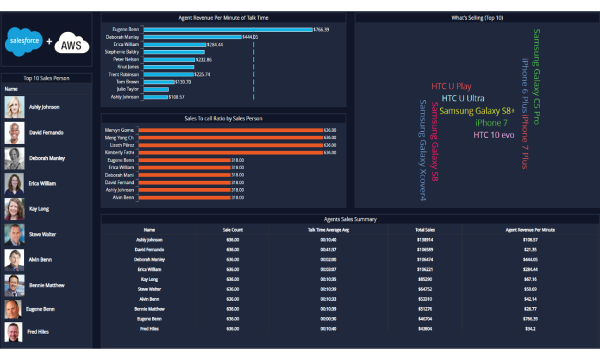Select Deborah Manley row in sales summary
Image resolution: width=600 pixels, height=360 pixels.
click(x=350, y=259)
